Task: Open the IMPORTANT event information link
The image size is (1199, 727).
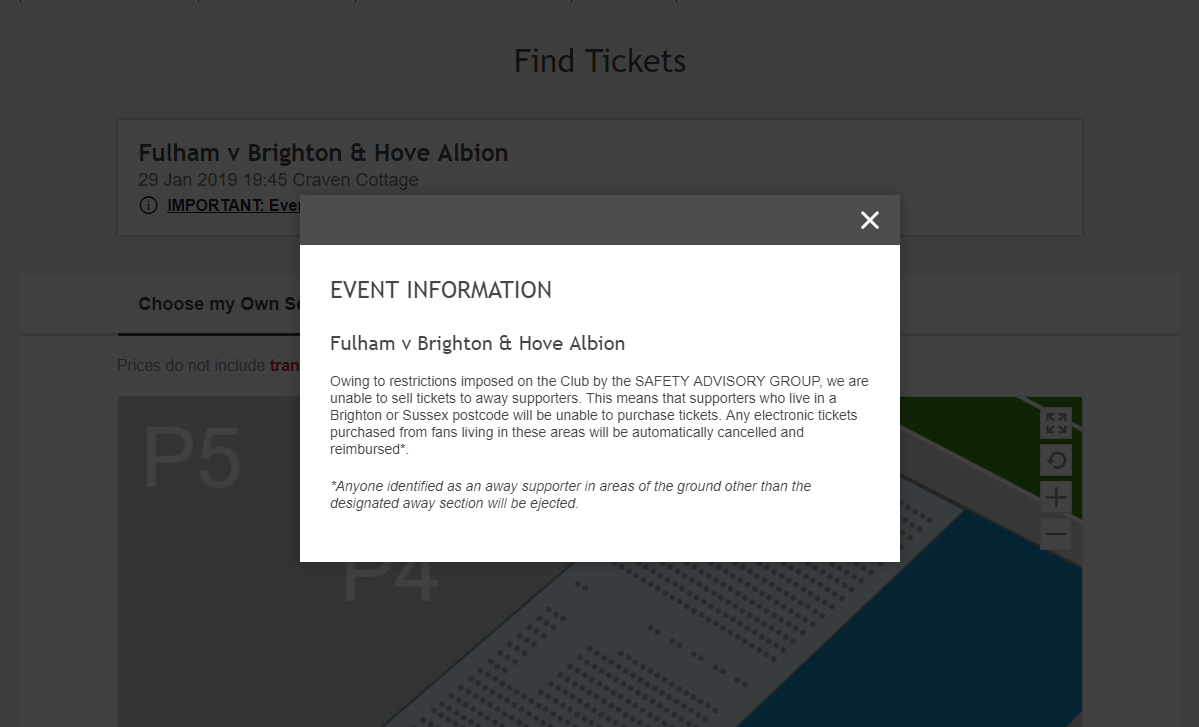Action: pyautogui.click(x=233, y=205)
